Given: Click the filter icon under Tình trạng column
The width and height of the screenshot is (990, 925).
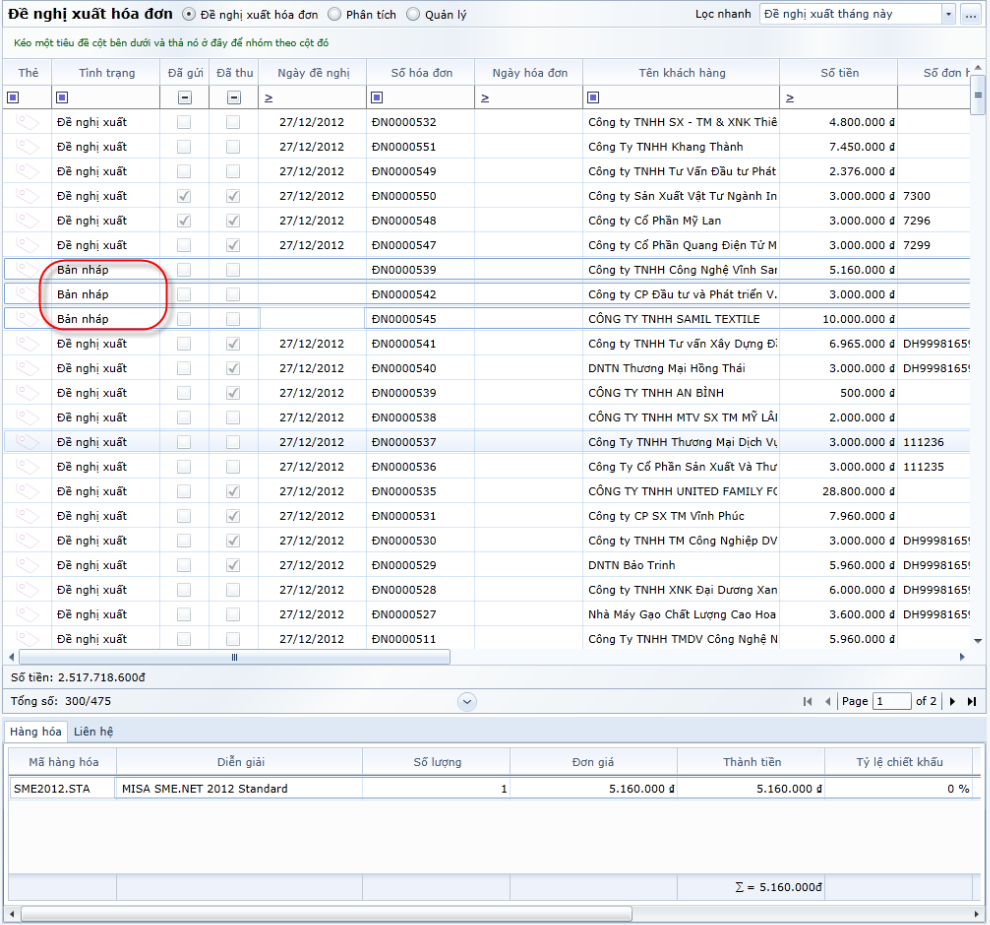Looking at the screenshot, I should tap(62, 98).
